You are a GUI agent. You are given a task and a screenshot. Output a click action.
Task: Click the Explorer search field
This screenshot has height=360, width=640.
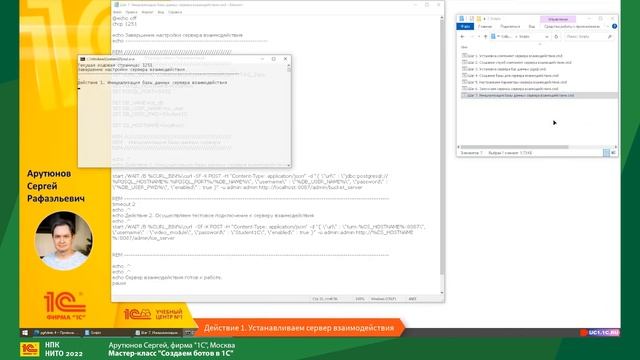coord(588,37)
